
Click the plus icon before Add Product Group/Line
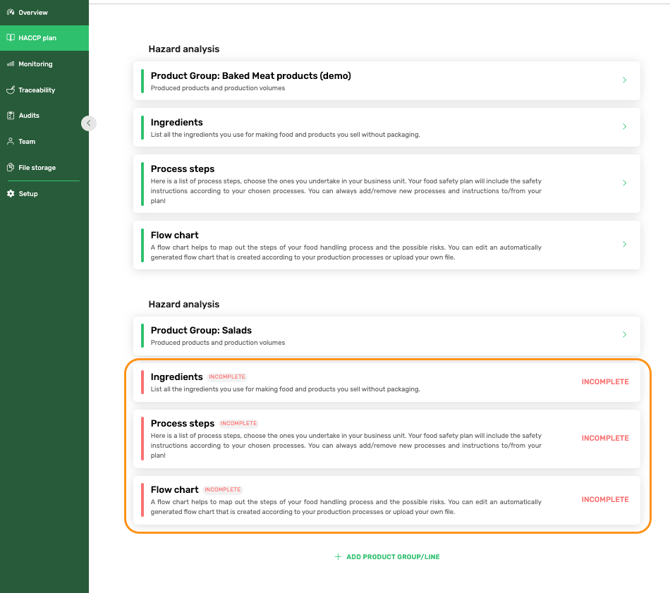point(338,556)
